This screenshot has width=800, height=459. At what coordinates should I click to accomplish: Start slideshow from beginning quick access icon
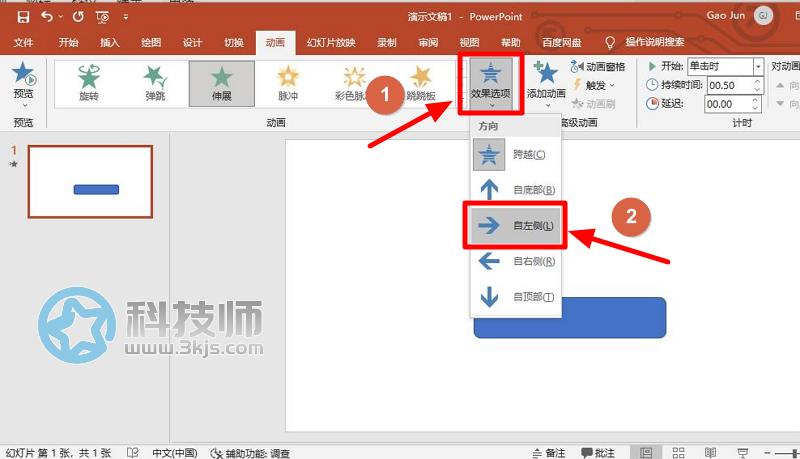coord(102,17)
